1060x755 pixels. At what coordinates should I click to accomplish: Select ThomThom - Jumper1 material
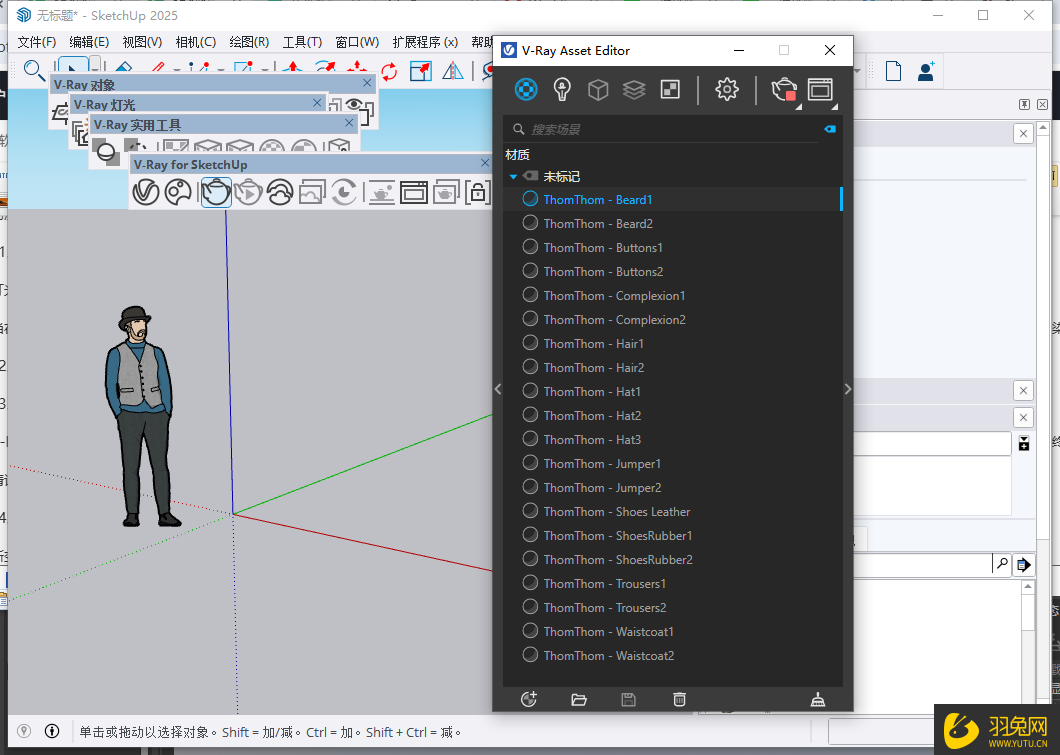(673, 464)
